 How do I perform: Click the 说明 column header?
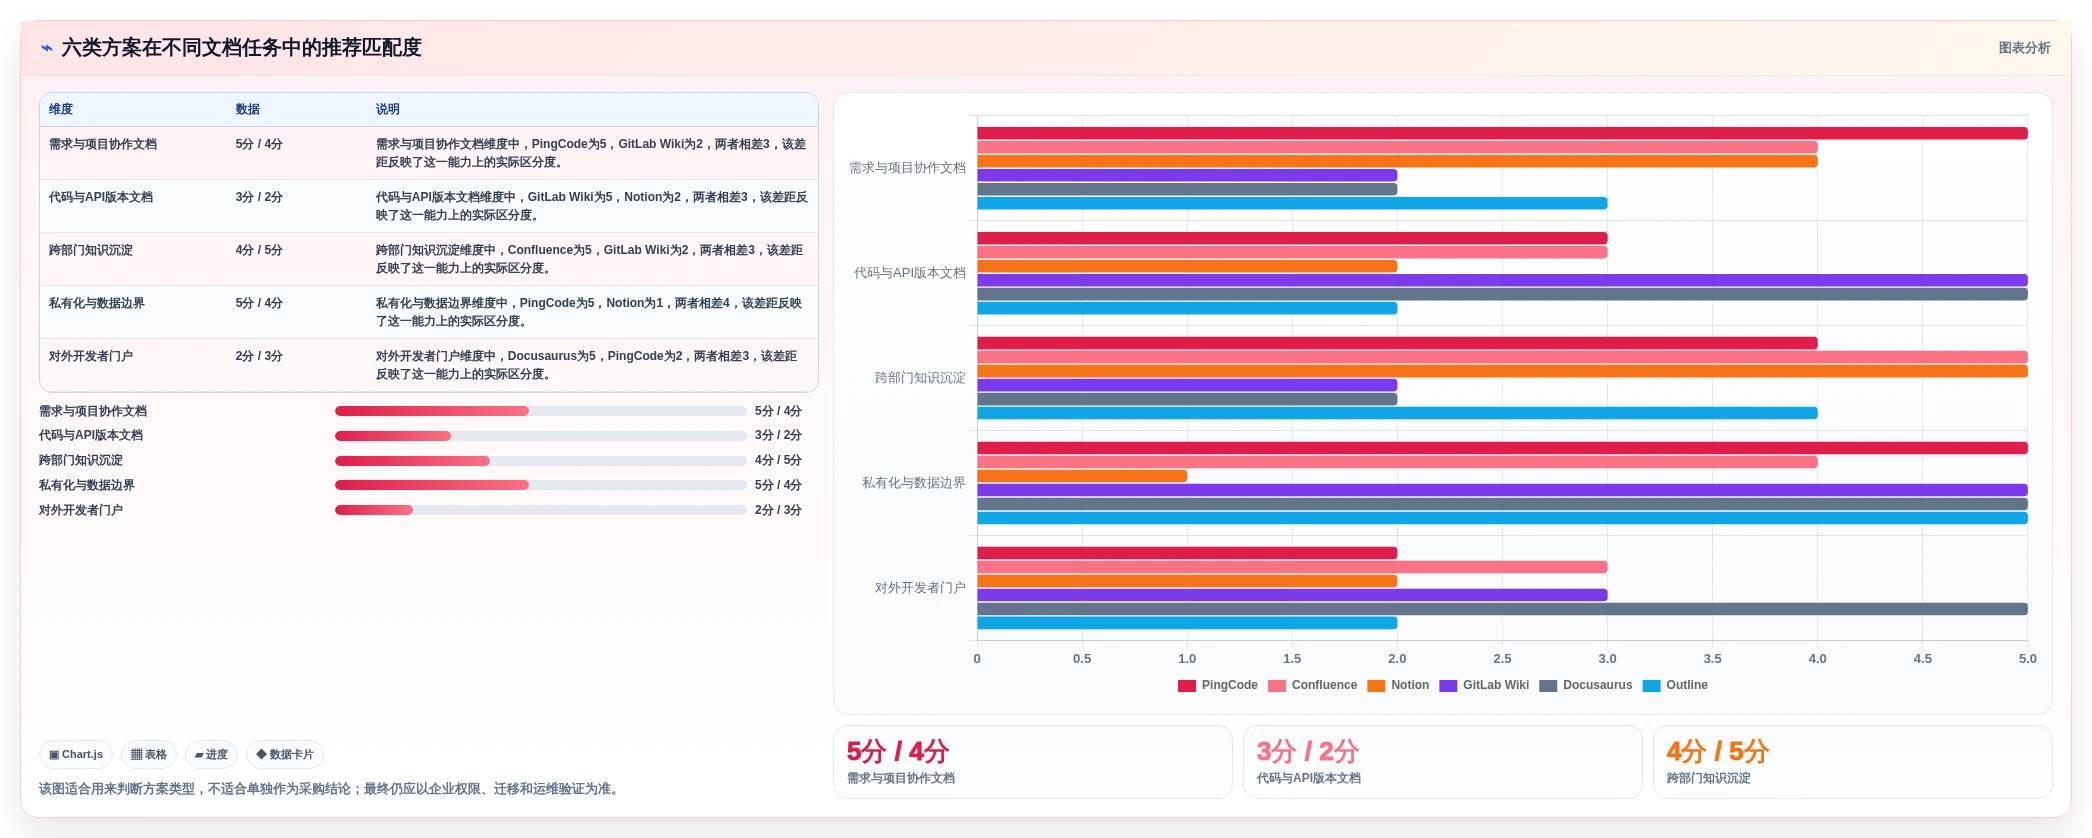click(388, 110)
